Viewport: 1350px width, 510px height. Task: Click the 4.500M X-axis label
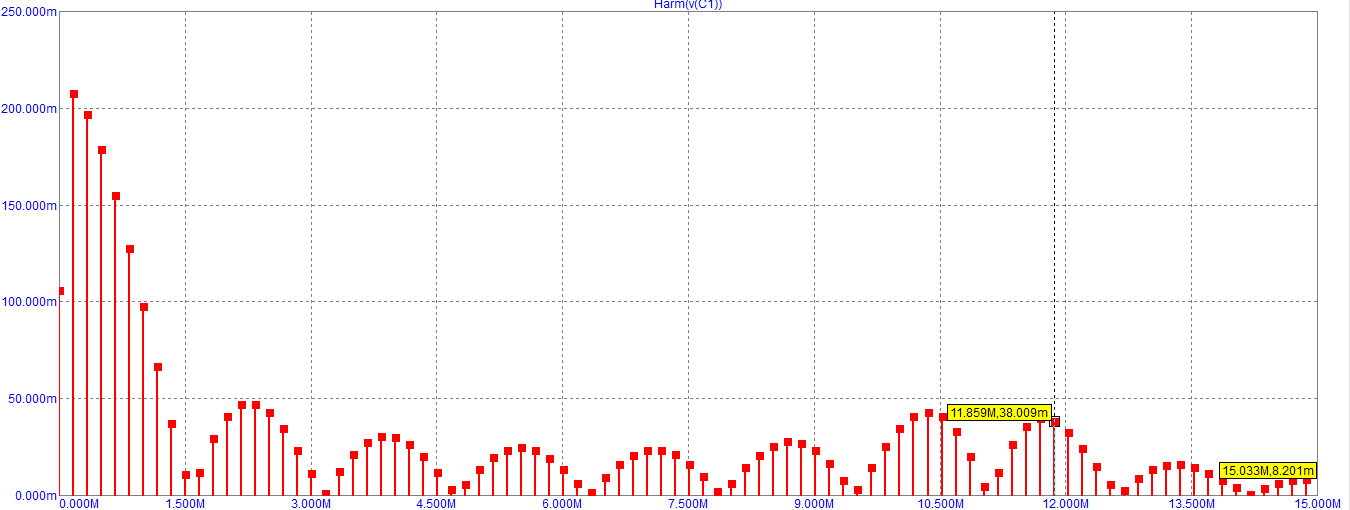437,503
